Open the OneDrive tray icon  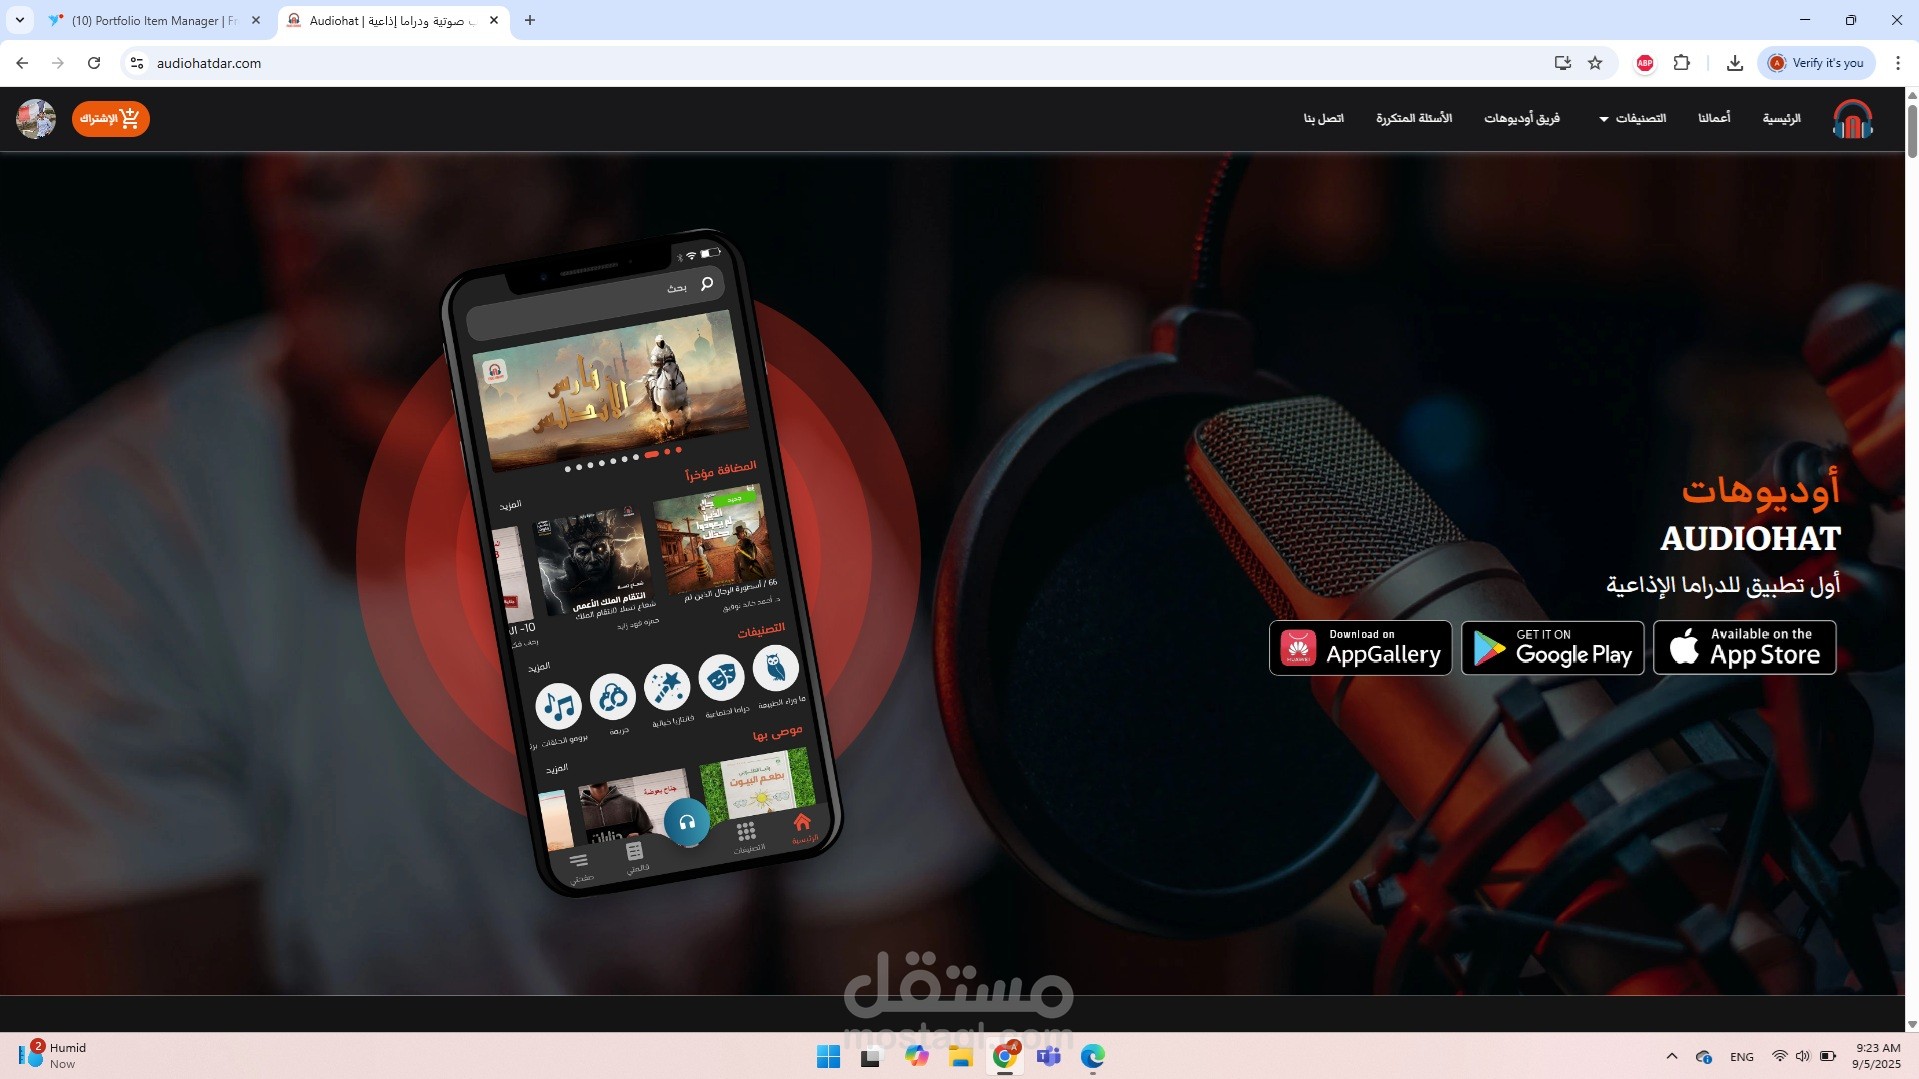(1705, 1056)
